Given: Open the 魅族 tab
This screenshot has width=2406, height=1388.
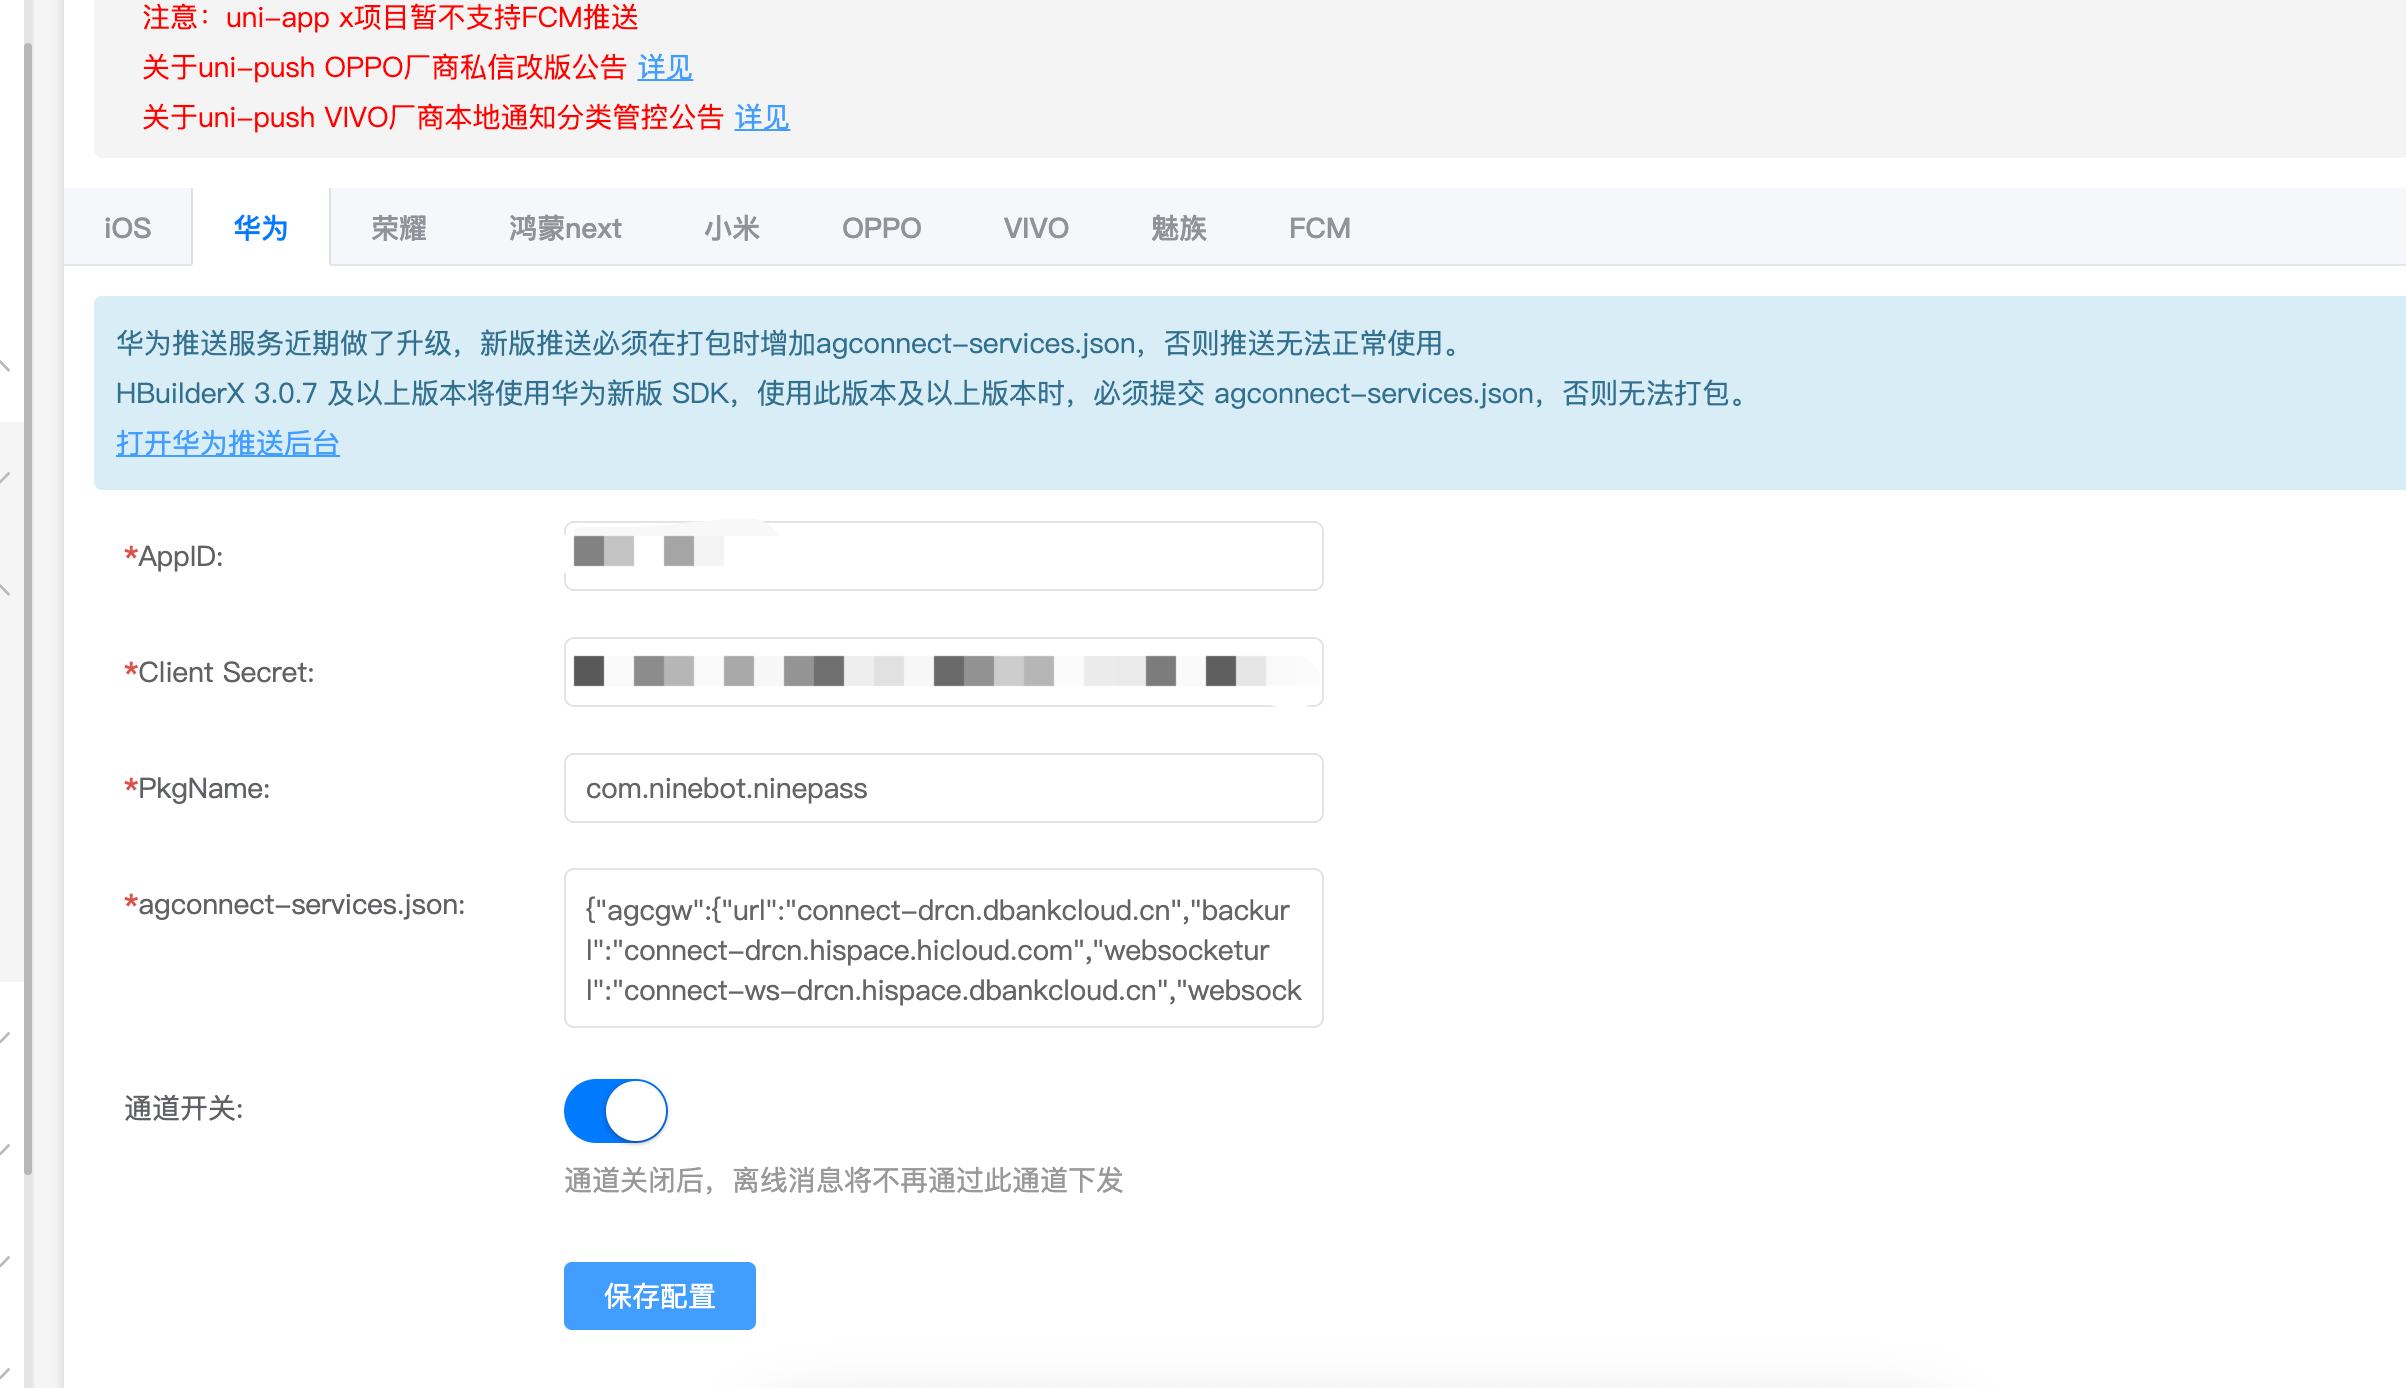Looking at the screenshot, I should click(x=1178, y=228).
